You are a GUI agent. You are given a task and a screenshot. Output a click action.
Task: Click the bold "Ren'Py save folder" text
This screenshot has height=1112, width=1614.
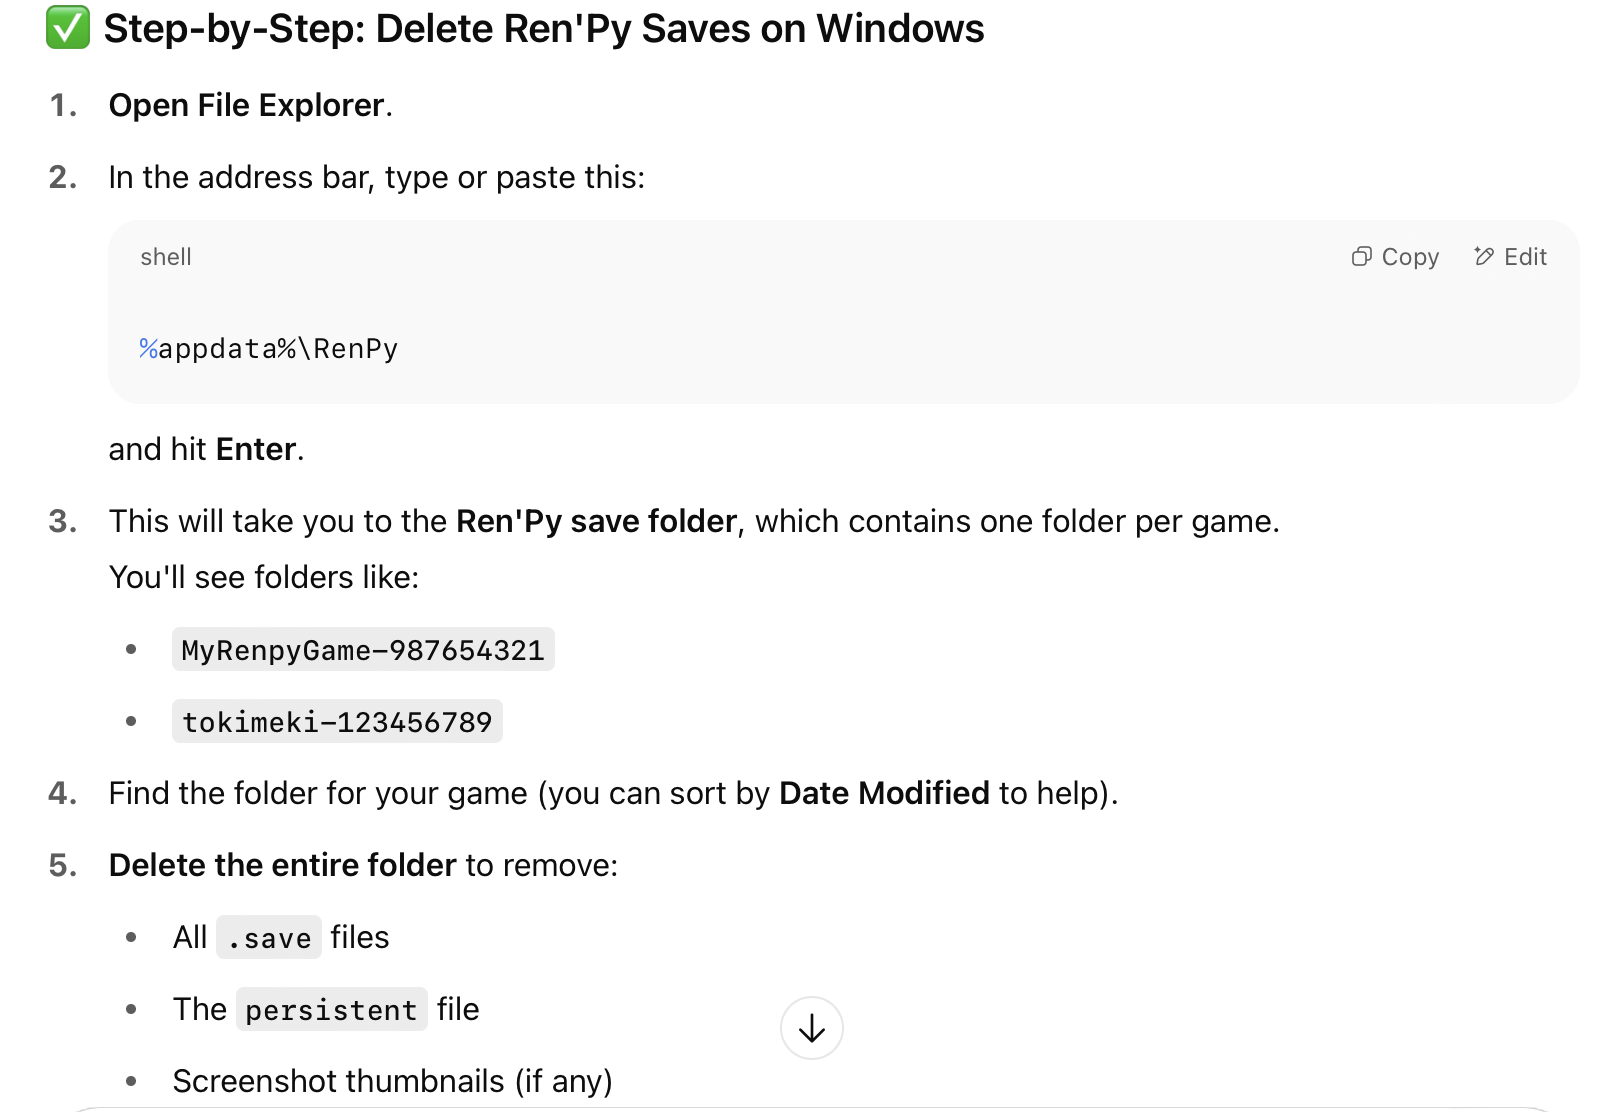[x=596, y=521]
